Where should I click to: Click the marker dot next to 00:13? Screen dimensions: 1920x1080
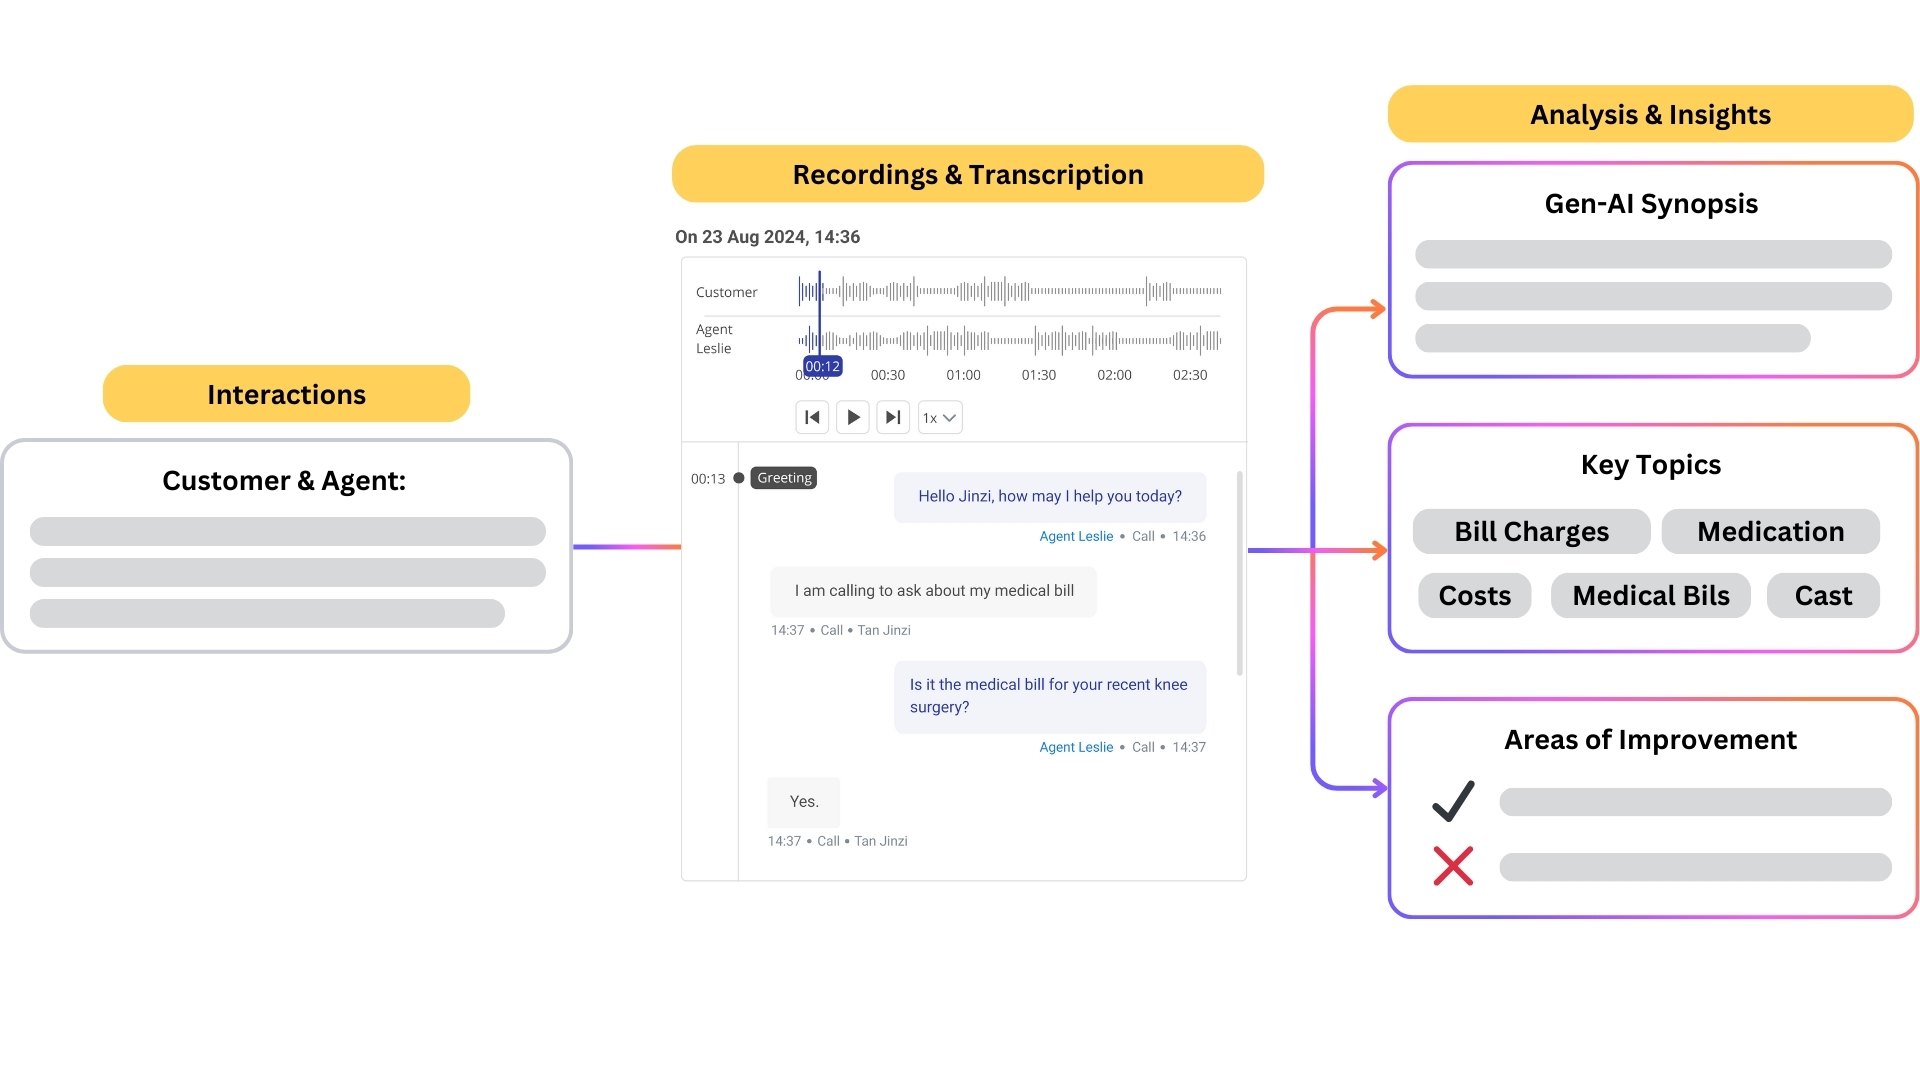coord(737,478)
